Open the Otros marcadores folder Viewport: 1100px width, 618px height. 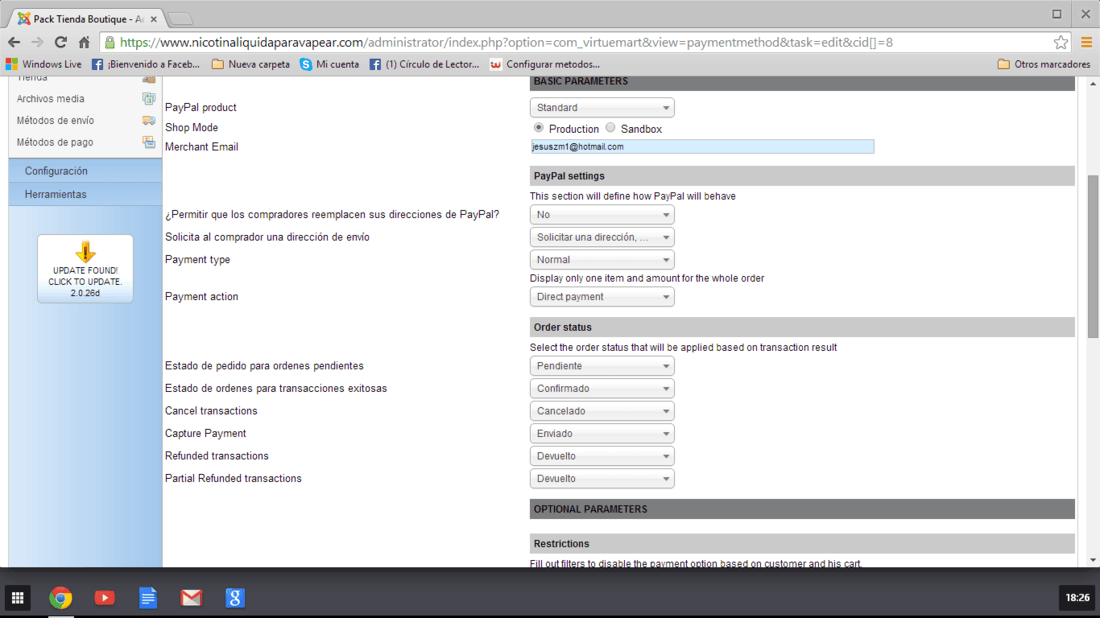coord(1044,65)
